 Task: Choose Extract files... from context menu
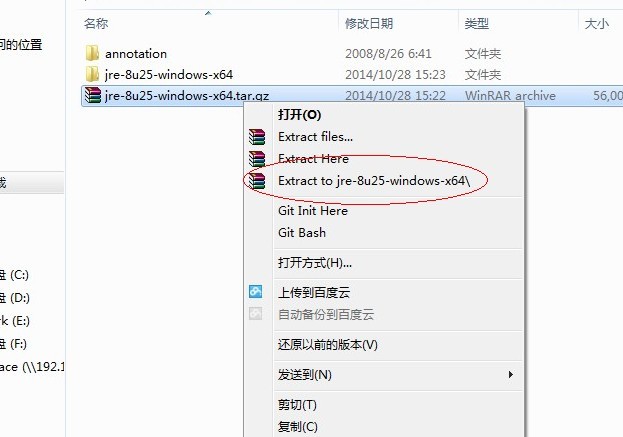coord(315,137)
